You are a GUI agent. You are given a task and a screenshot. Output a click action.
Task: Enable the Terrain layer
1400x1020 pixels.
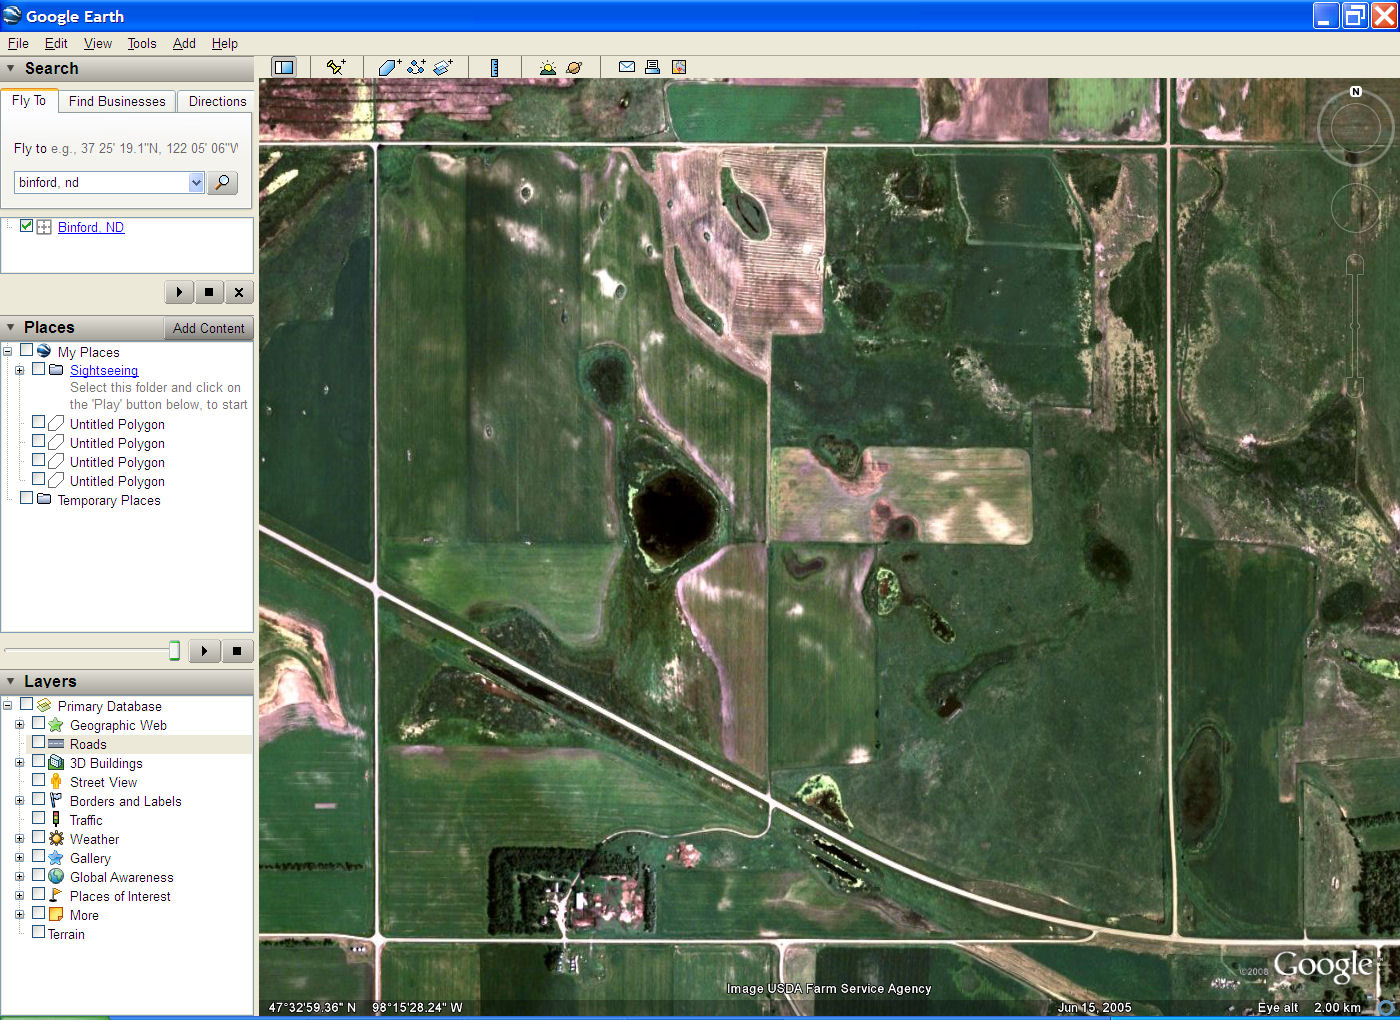39,933
